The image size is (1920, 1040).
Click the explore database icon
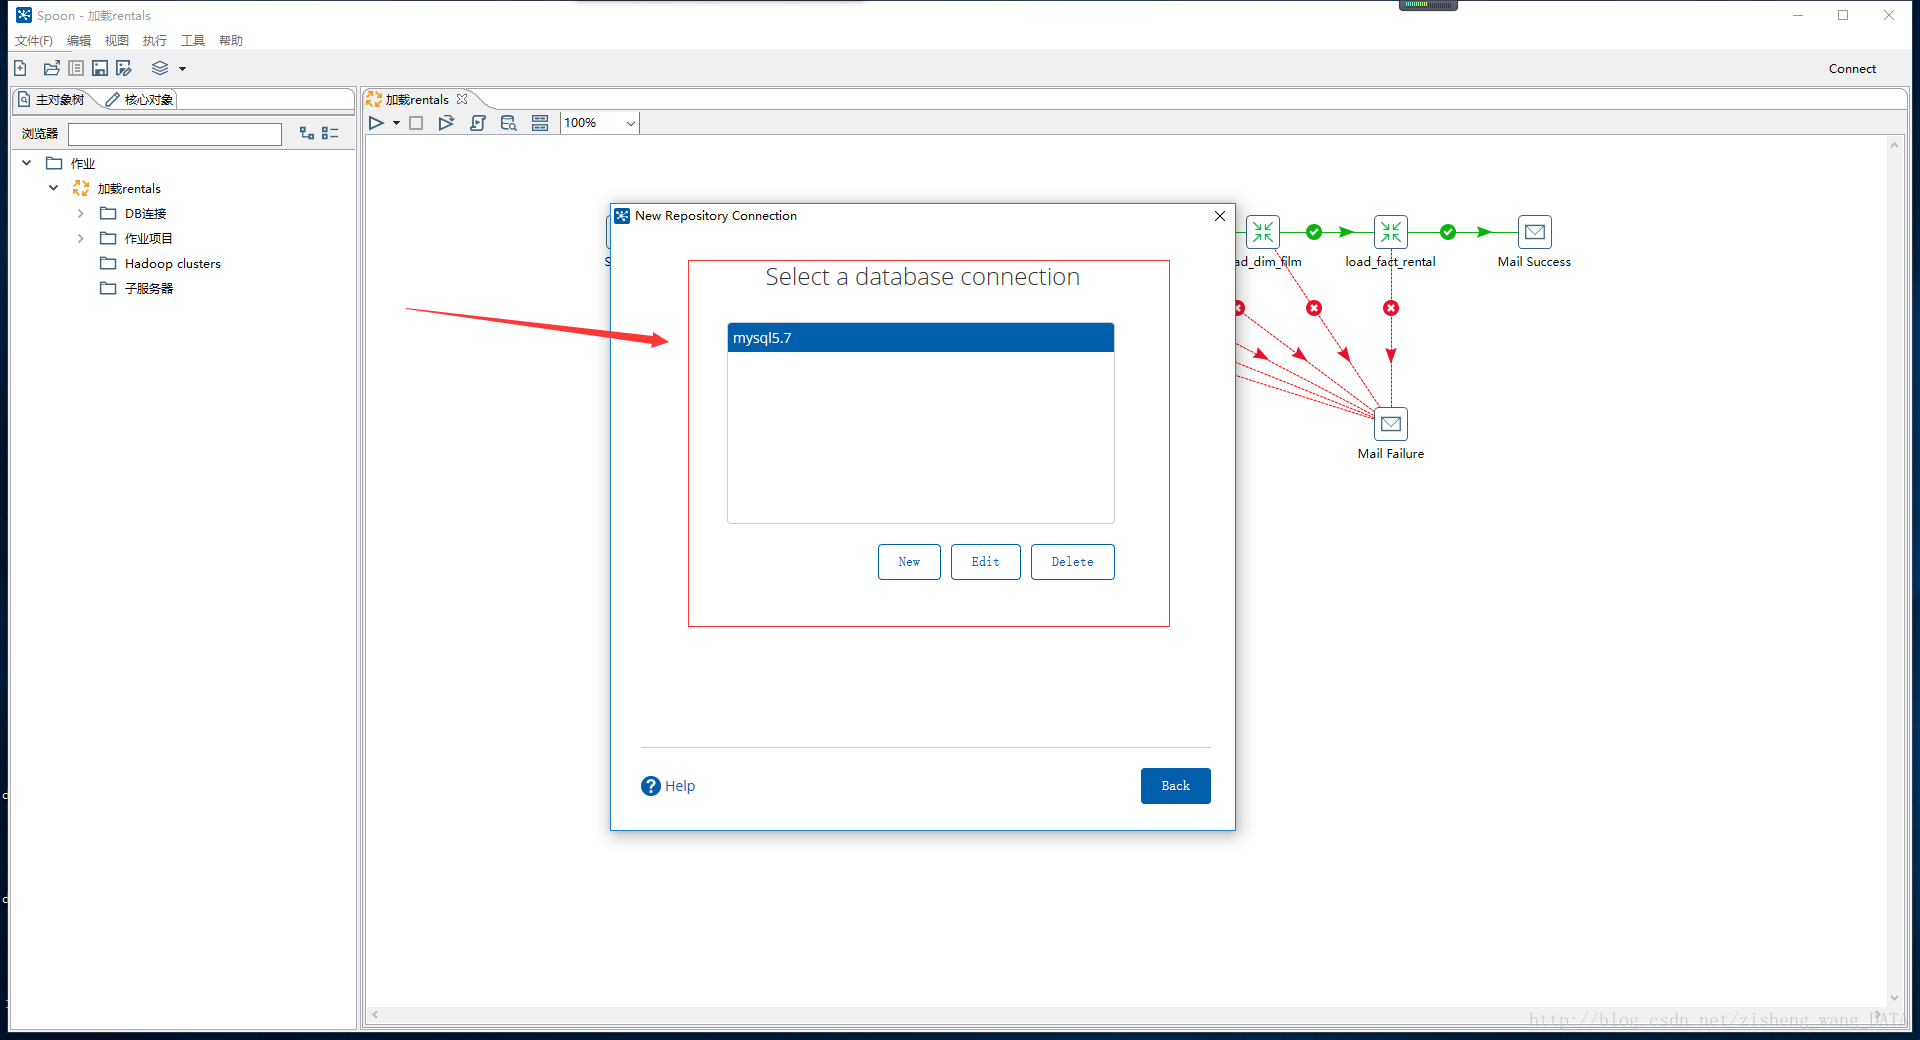(509, 123)
